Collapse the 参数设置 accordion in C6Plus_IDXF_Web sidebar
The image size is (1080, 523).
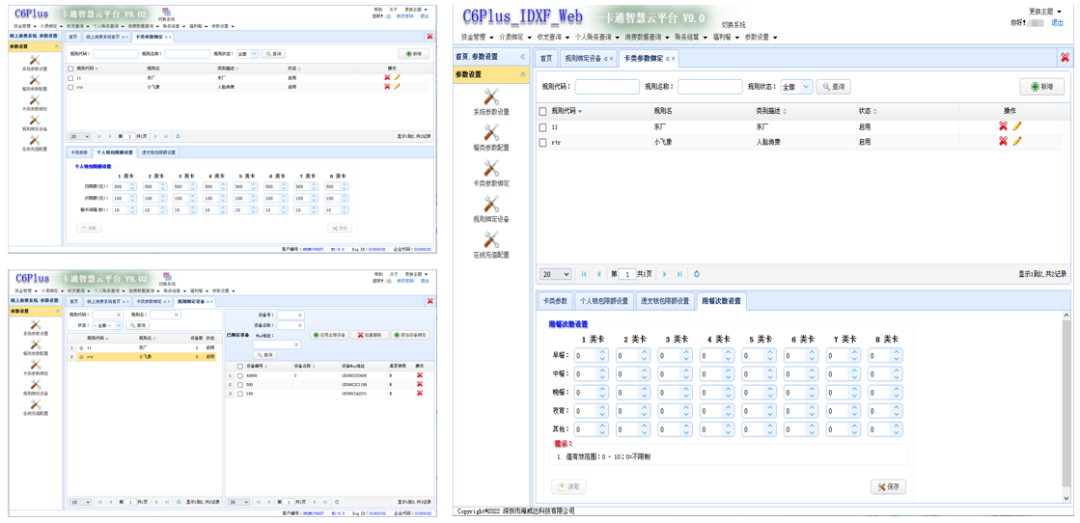point(522,74)
